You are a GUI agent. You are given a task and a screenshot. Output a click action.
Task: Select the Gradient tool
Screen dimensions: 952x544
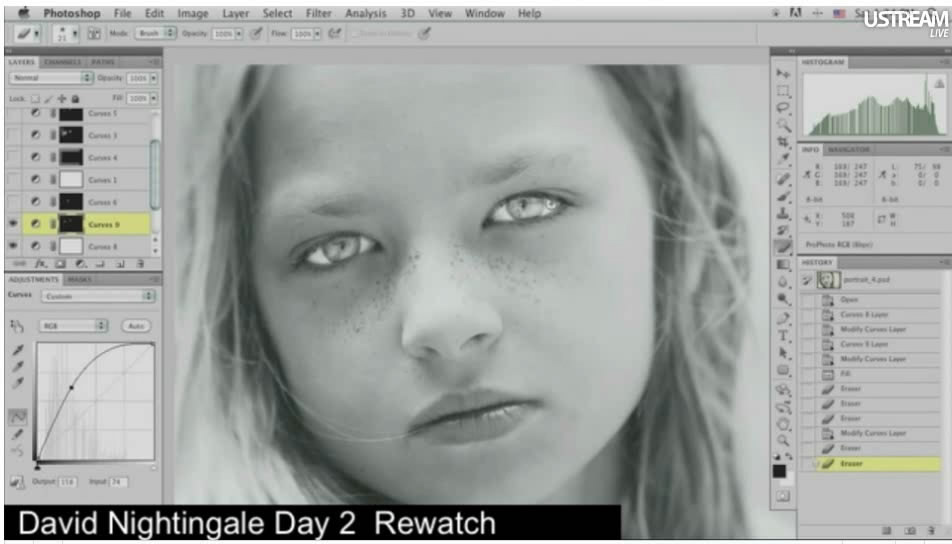click(x=783, y=264)
